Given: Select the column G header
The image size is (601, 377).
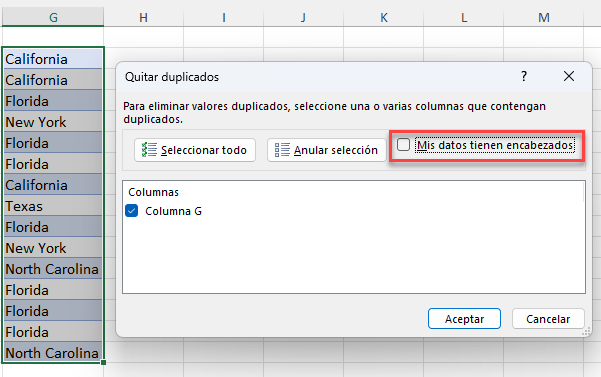Looking at the screenshot, I should (x=53, y=17).
